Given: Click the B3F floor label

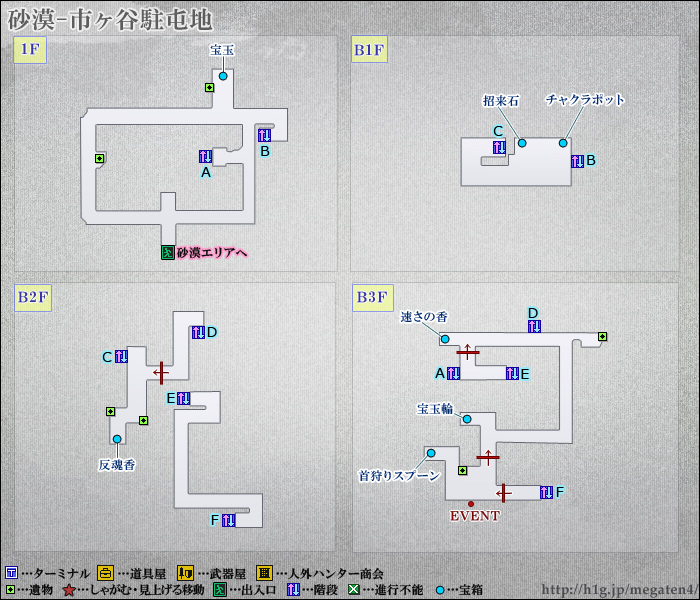Looking at the screenshot, I should point(371,297).
